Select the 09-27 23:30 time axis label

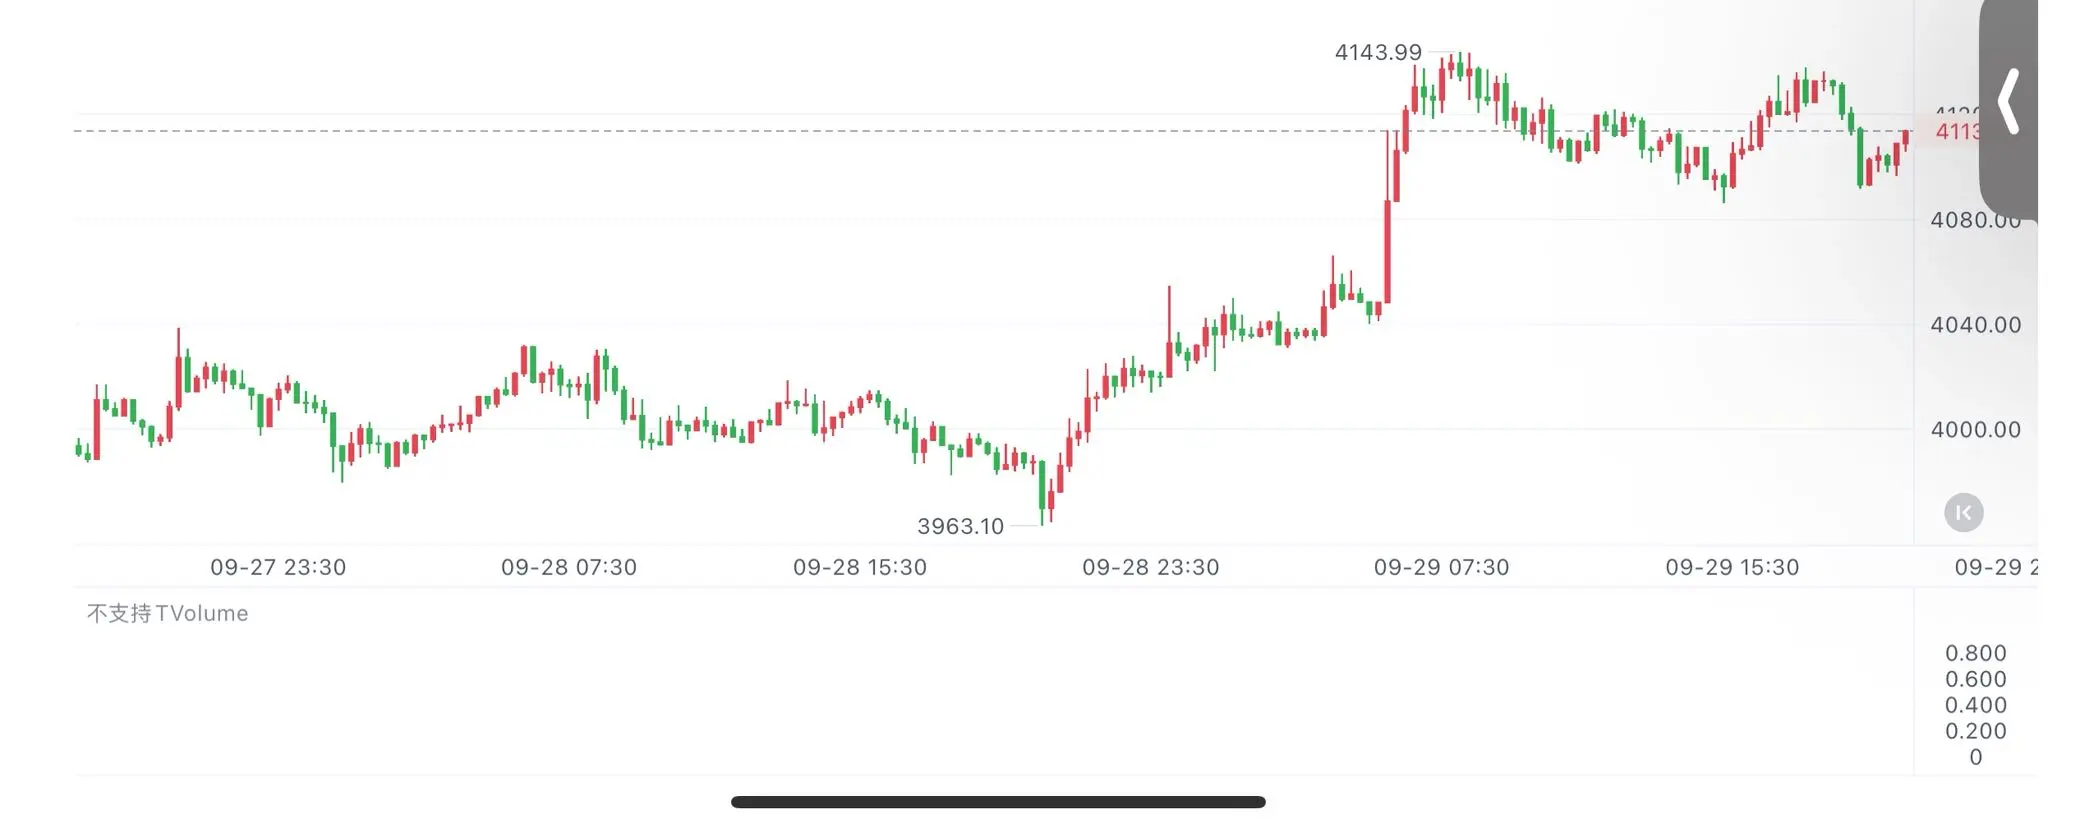coord(278,567)
